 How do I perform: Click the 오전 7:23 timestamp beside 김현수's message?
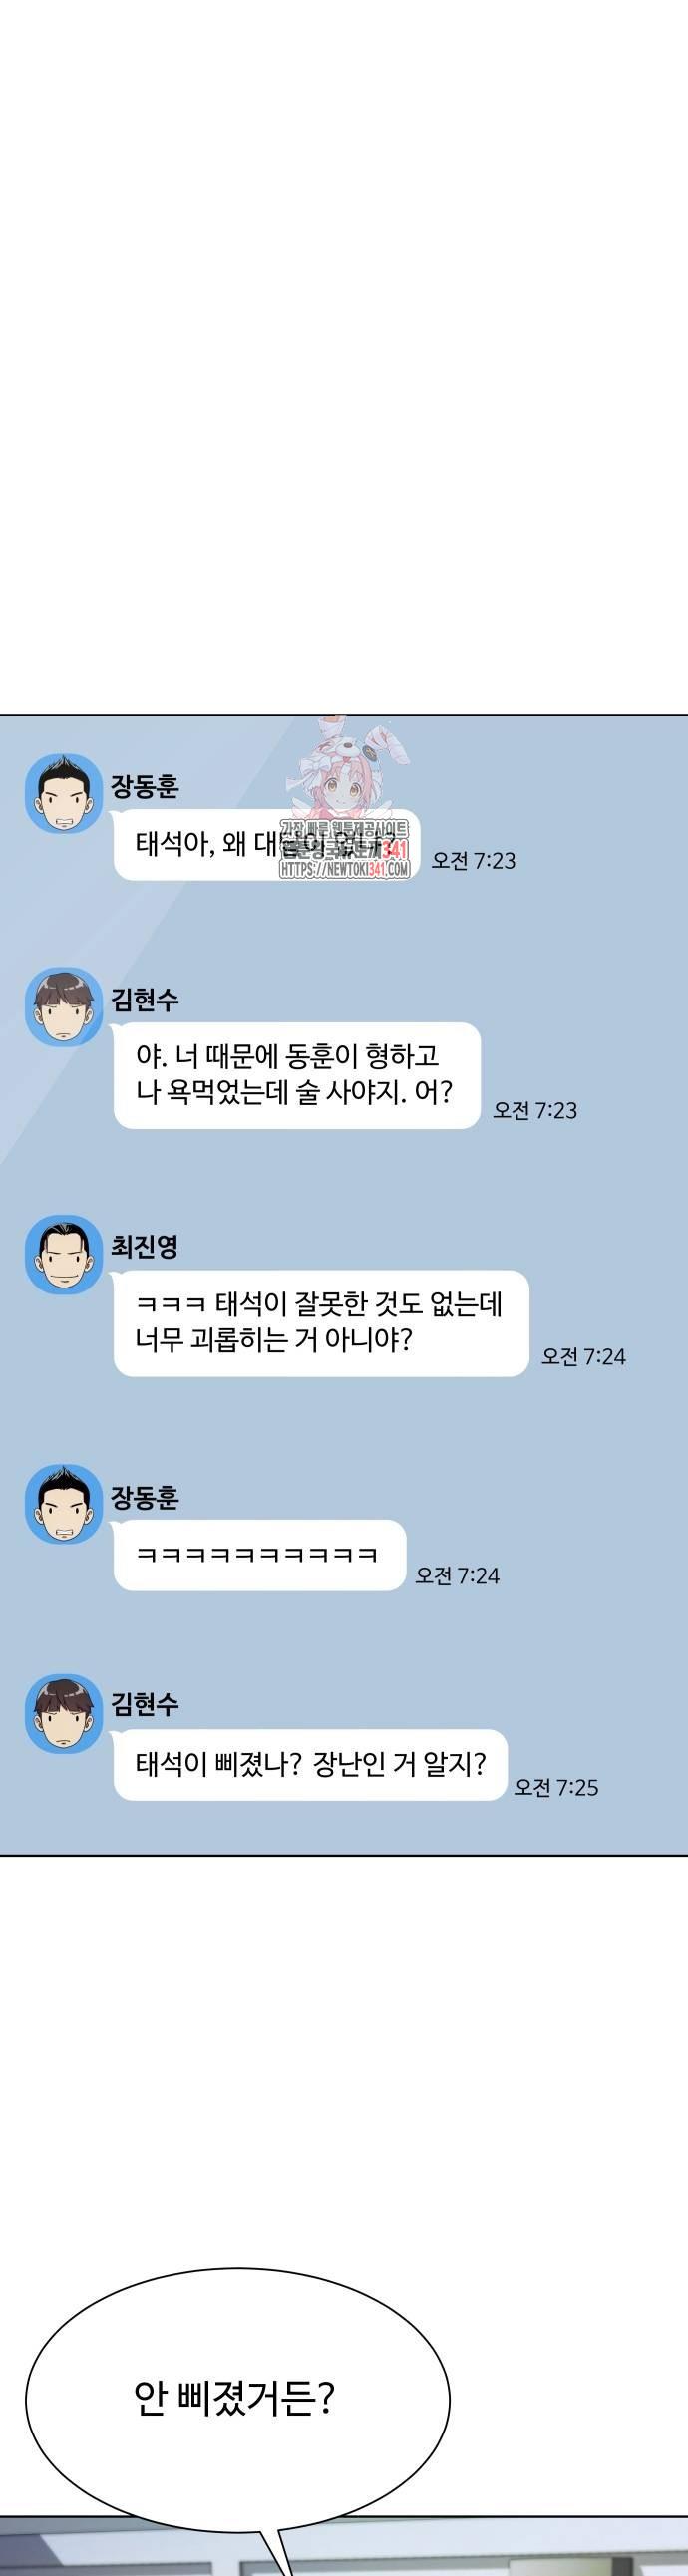[535, 1110]
